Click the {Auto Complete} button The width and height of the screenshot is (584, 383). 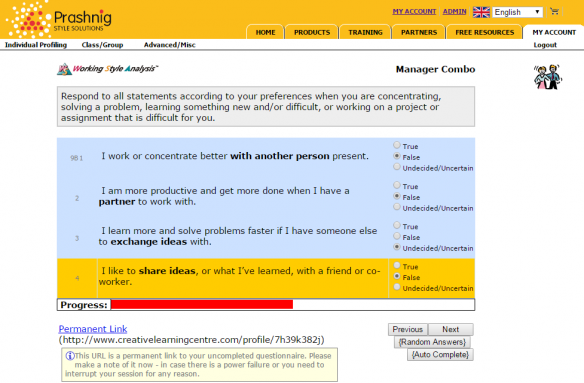[440, 354]
